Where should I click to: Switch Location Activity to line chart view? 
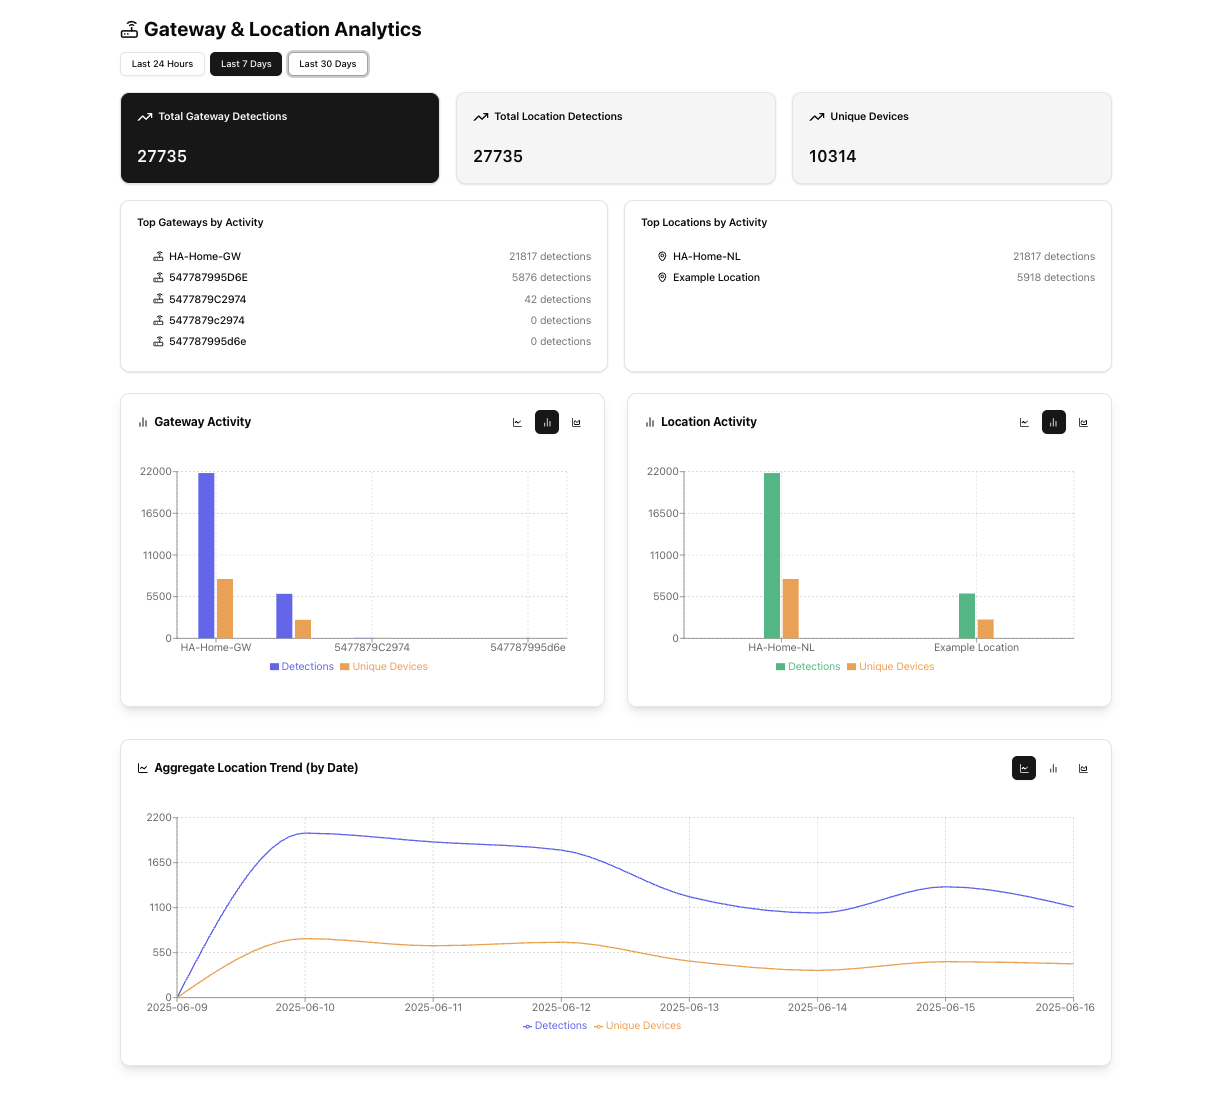(1024, 422)
